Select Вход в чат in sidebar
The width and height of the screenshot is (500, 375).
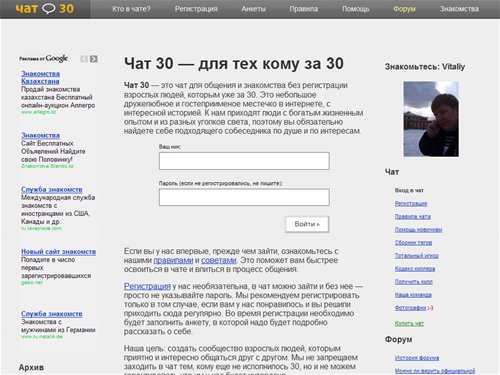tap(409, 190)
